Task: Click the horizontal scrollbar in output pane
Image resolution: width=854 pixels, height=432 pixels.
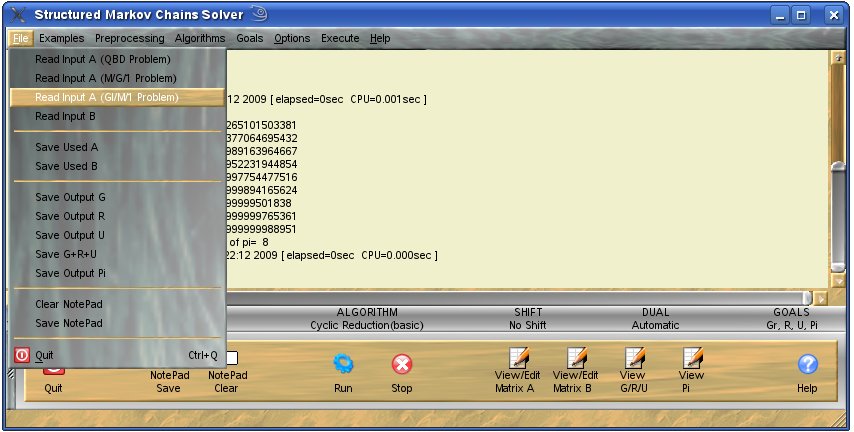Action: (x=520, y=298)
